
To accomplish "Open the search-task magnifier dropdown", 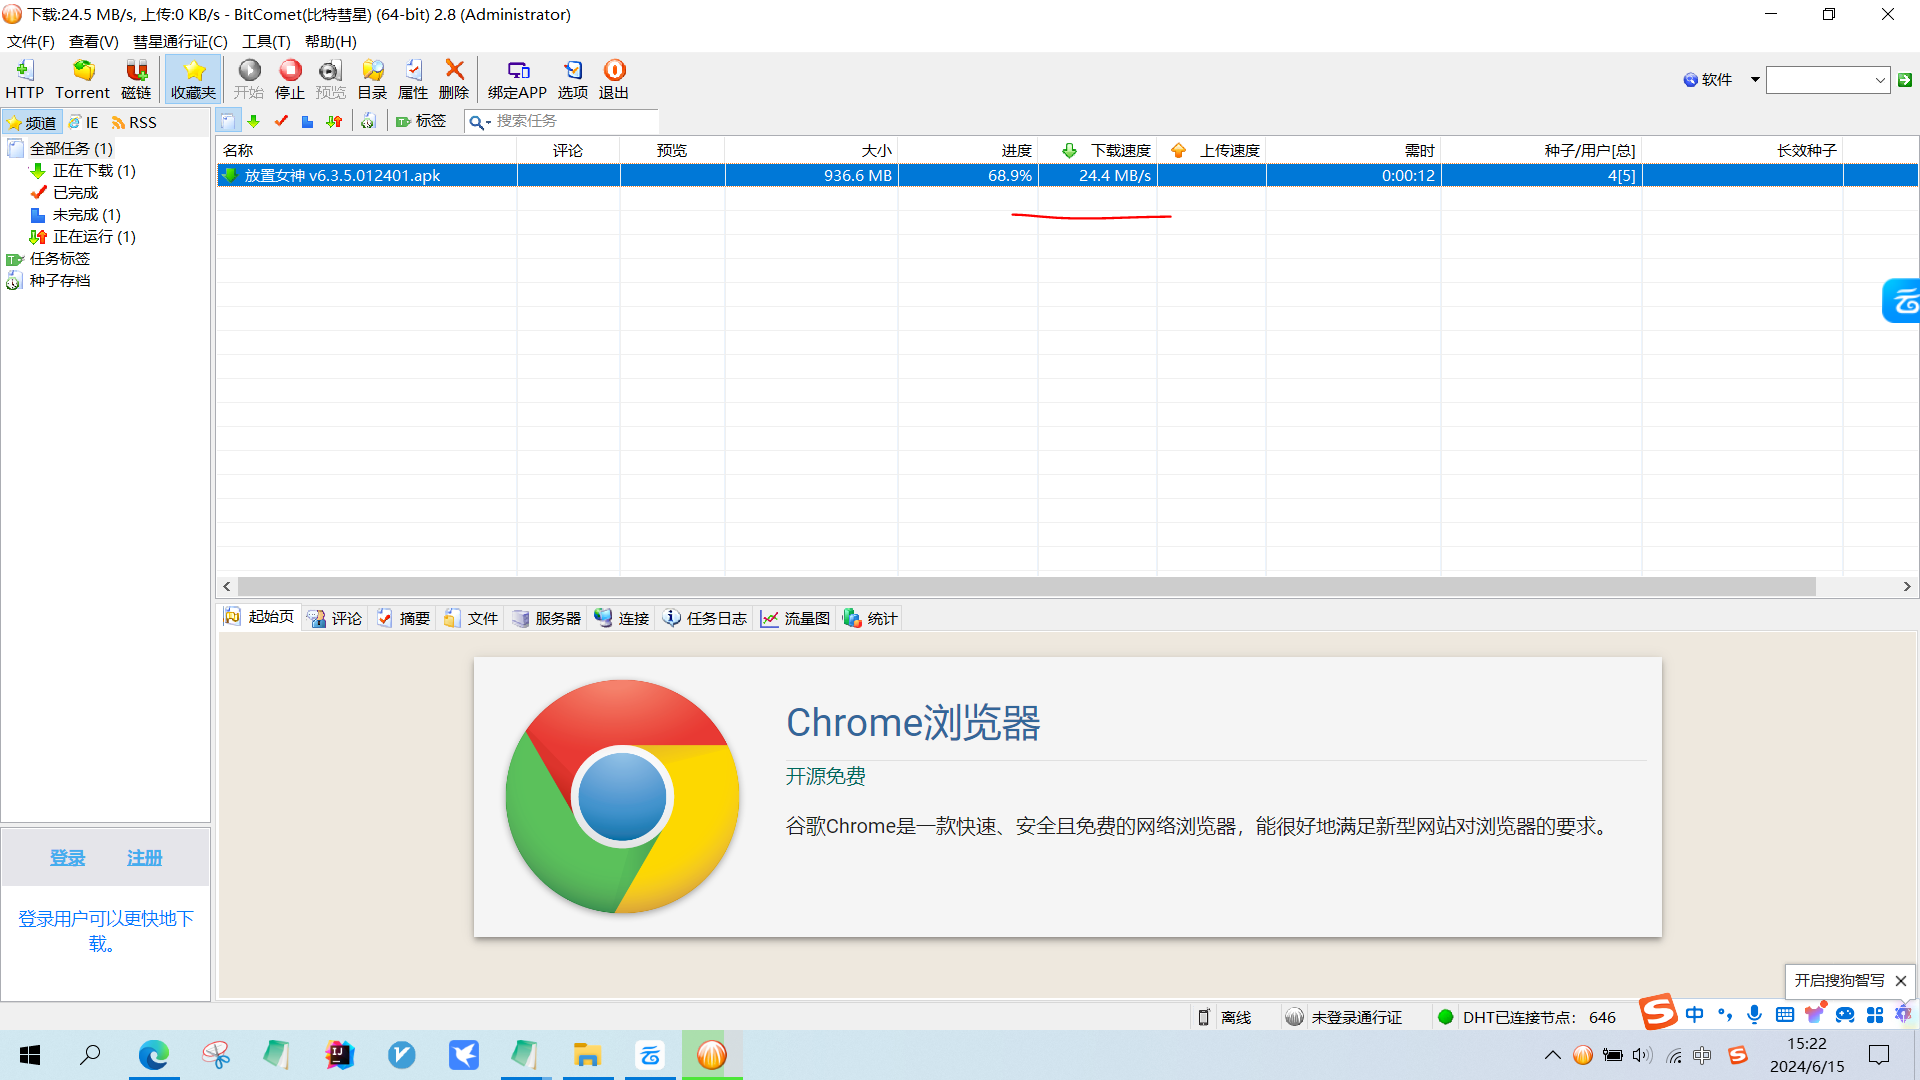I will click(480, 122).
